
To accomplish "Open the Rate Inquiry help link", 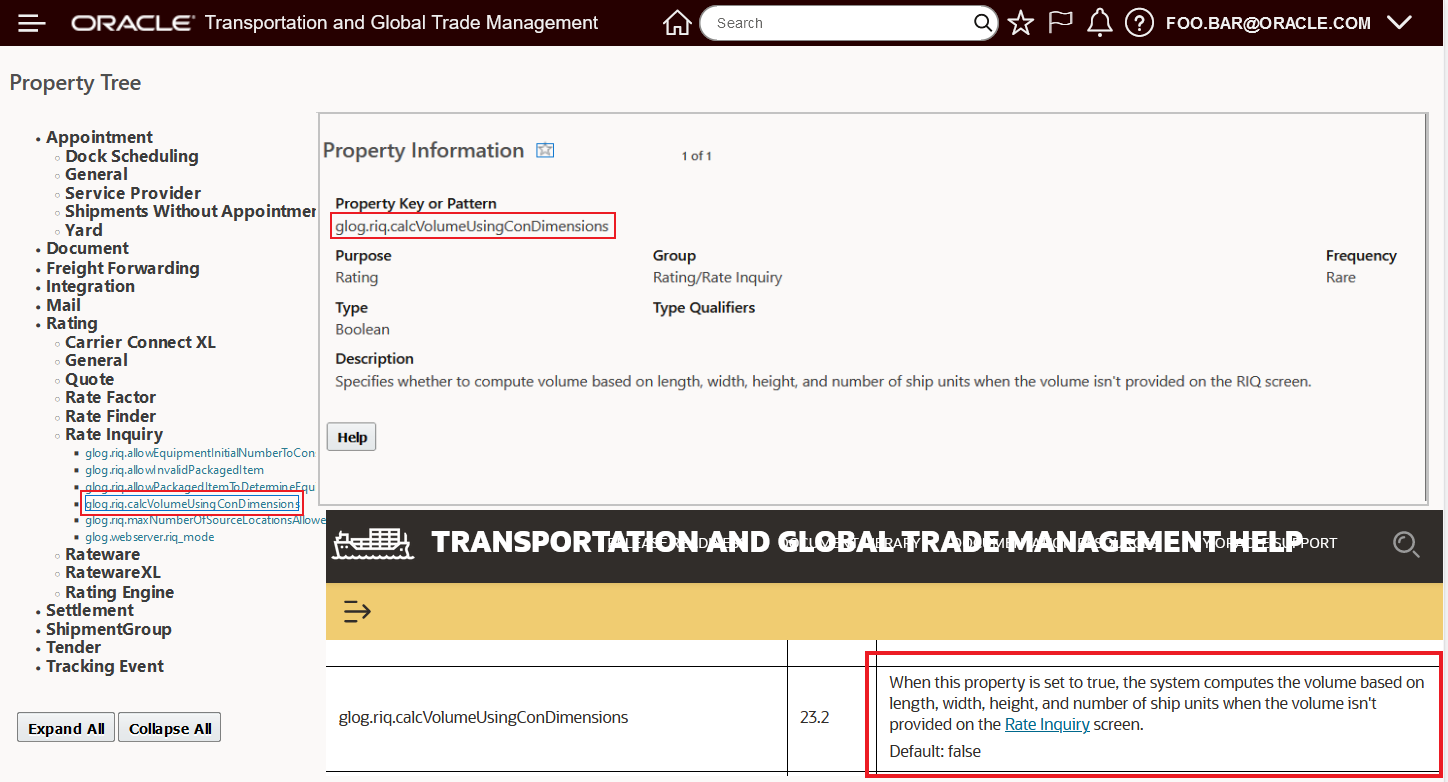I will [1046, 724].
